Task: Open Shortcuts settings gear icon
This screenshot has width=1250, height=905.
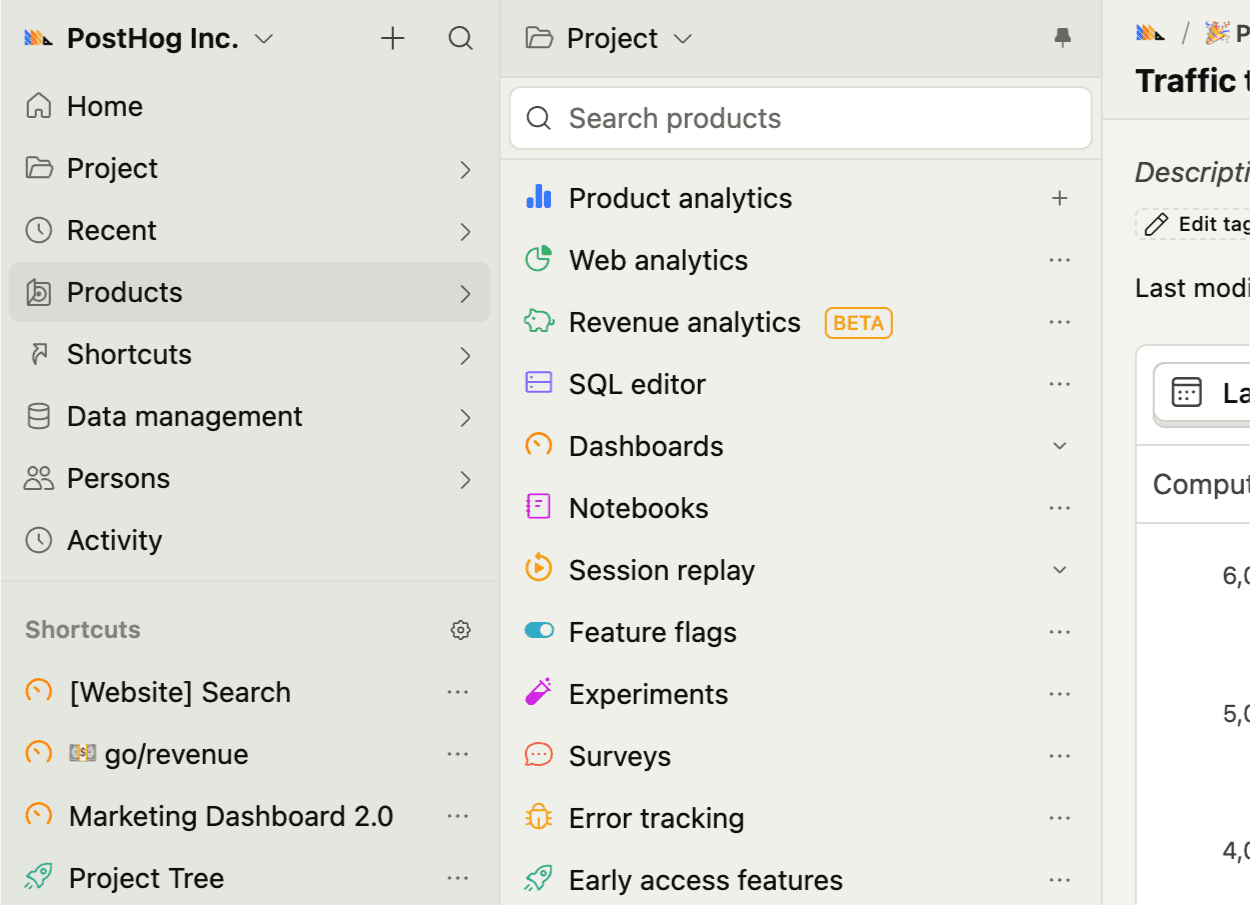Action: point(460,630)
